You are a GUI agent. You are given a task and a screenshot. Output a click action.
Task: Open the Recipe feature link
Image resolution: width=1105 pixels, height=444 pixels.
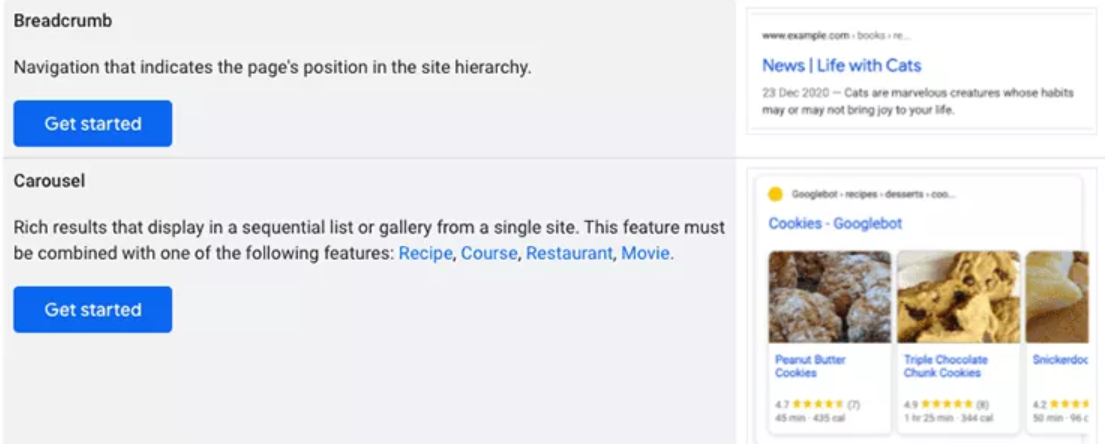coord(426,253)
